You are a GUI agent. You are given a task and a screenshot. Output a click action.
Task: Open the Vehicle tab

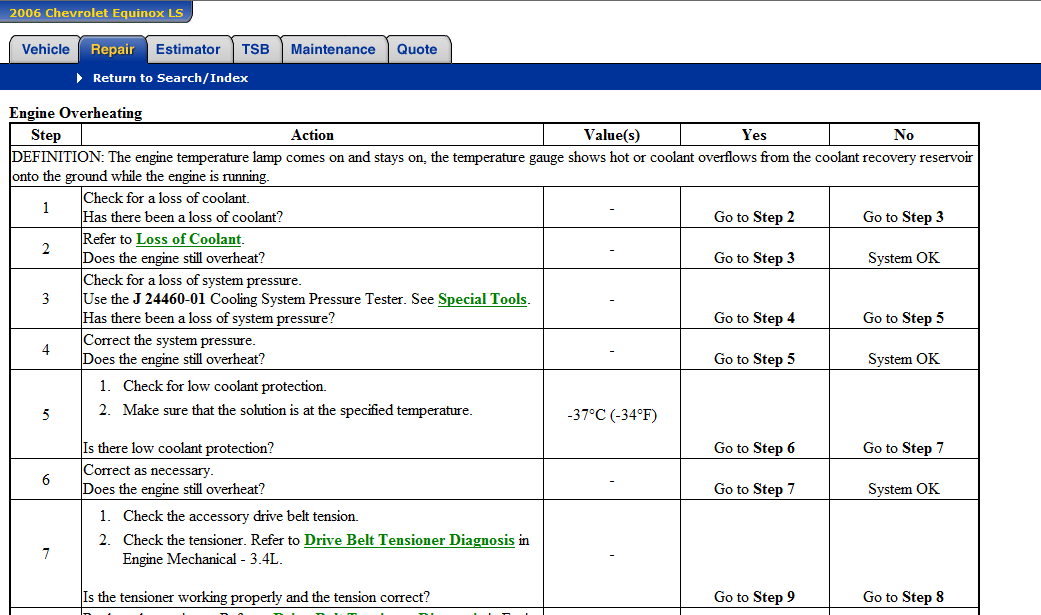[x=45, y=50]
